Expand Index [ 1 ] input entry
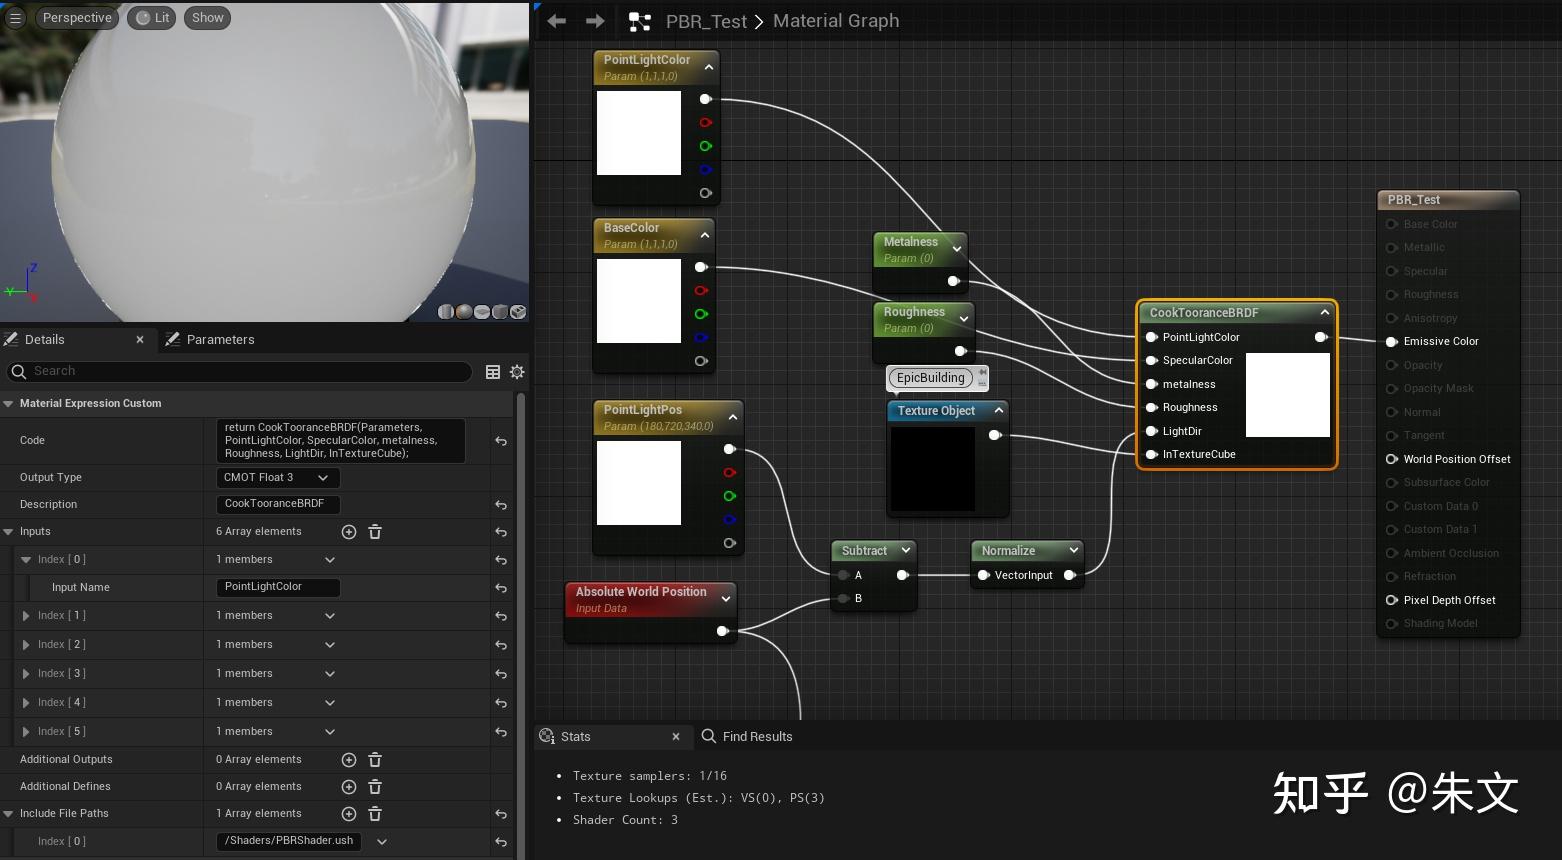Image resolution: width=1562 pixels, height=860 pixels. click(26, 616)
